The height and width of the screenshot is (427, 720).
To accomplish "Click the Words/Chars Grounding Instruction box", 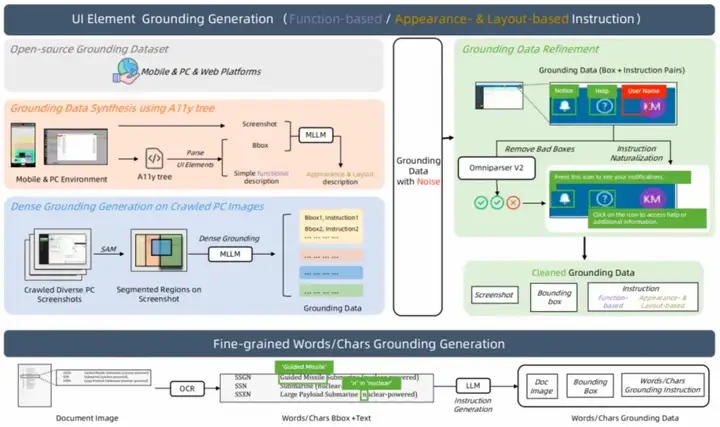I will point(663,385).
